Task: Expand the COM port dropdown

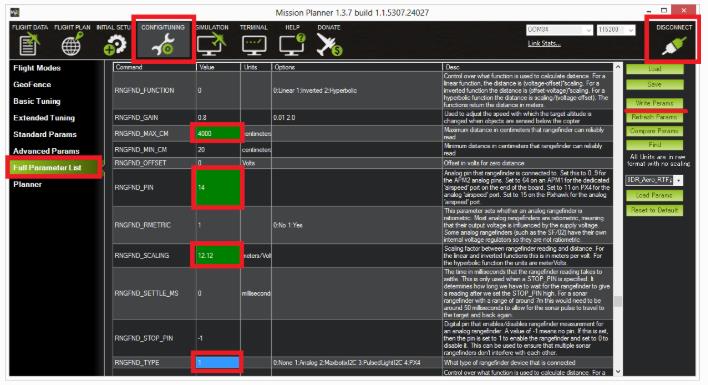Action: click(559, 30)
